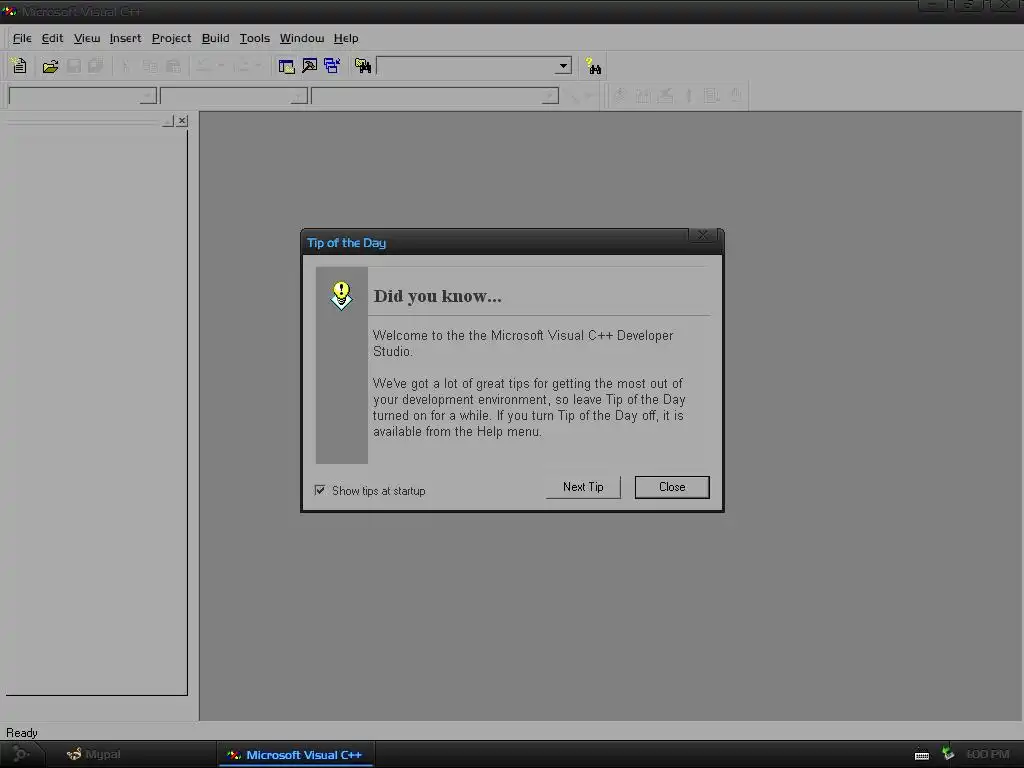Click the grayed Undo dropdown arrow
Image resolution: width=1024 pixels, height=768 pixels.
[x=221, y=66]
